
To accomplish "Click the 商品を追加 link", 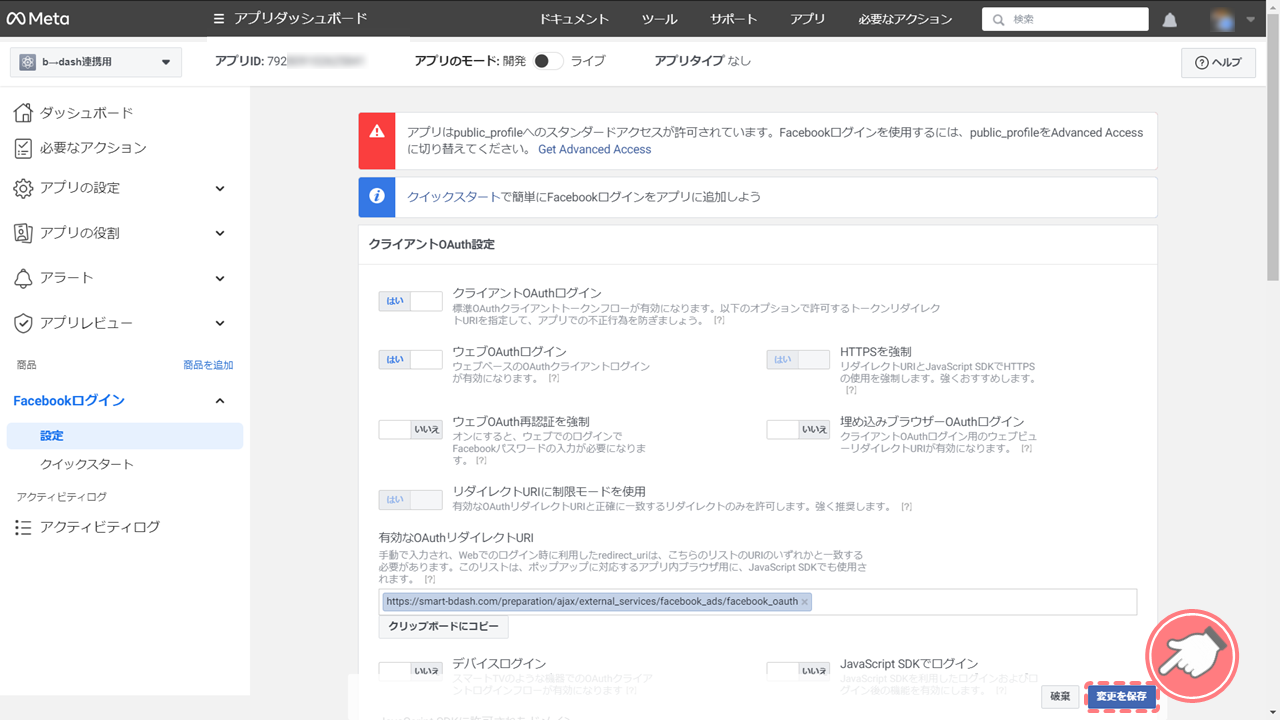I will click(208, 365).
